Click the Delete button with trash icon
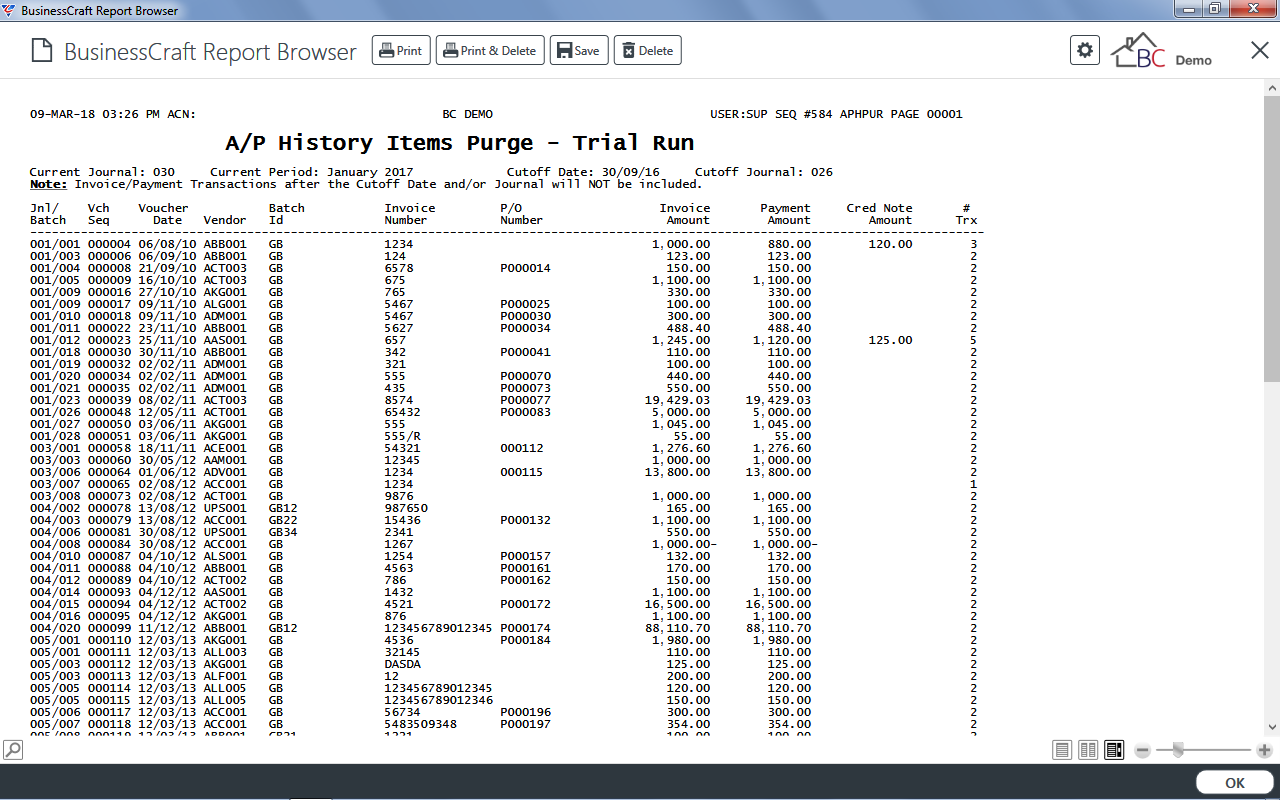The image size is (1280, 800). click(x=648, y=51)
